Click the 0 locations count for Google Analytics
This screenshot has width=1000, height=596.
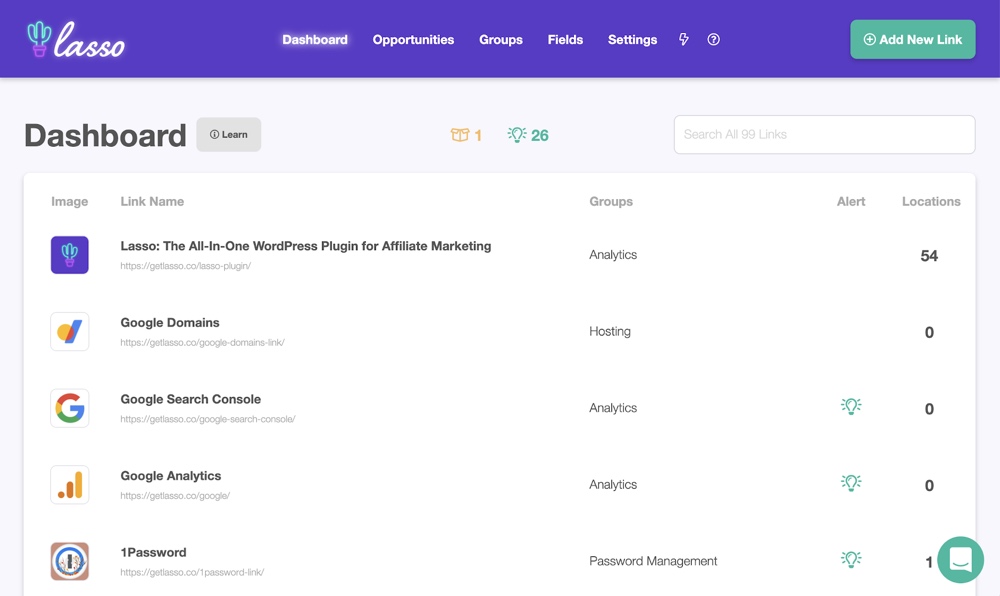[x=929, y=485]
